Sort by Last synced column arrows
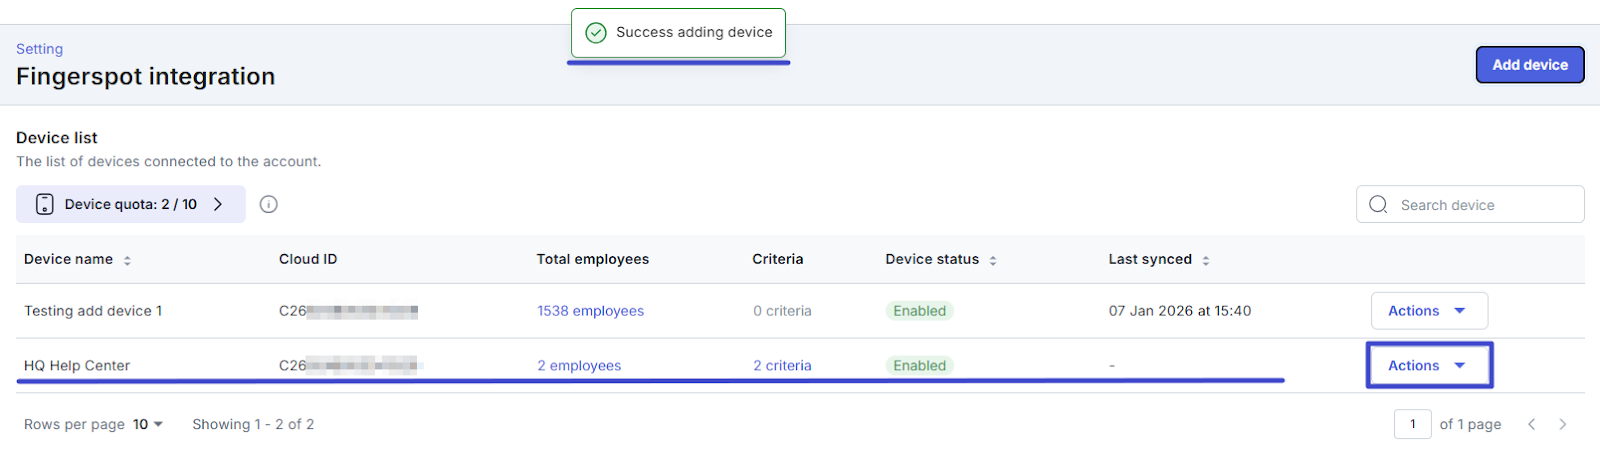This screenshot has width=1600, height=472. pos(1206,260)
